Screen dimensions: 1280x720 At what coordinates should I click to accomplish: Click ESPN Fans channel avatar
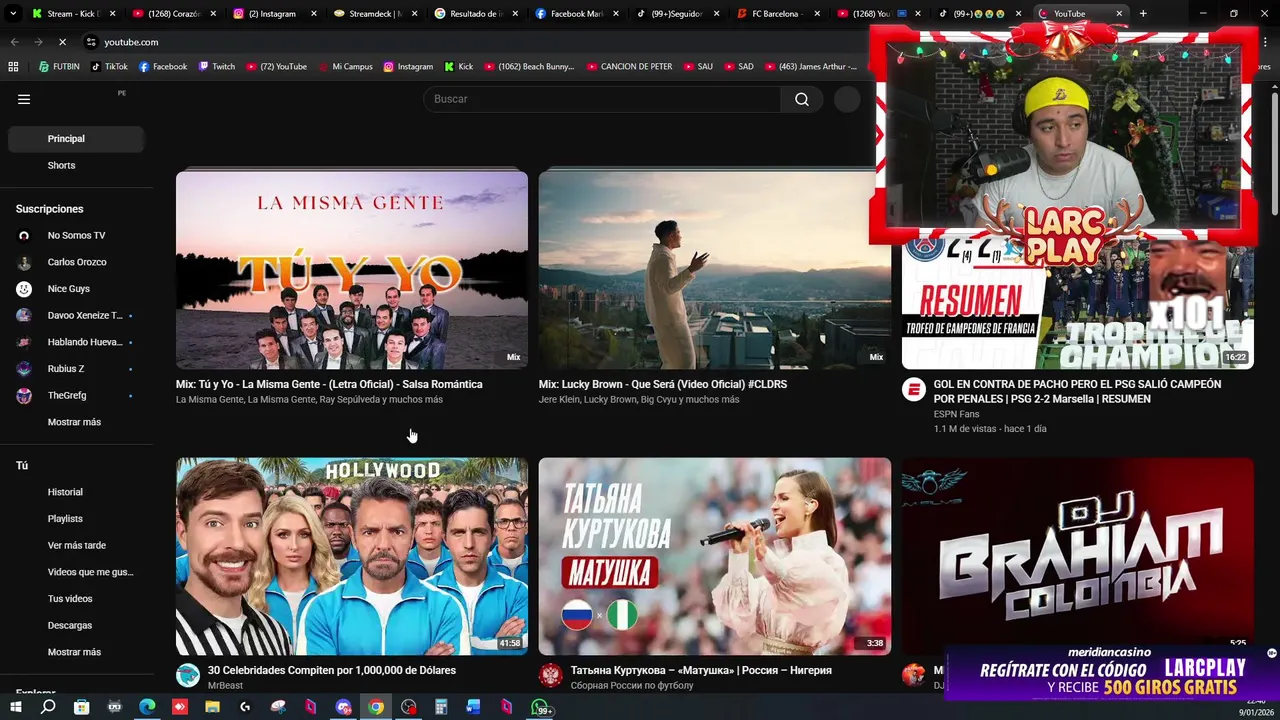(x=914, y=390)
